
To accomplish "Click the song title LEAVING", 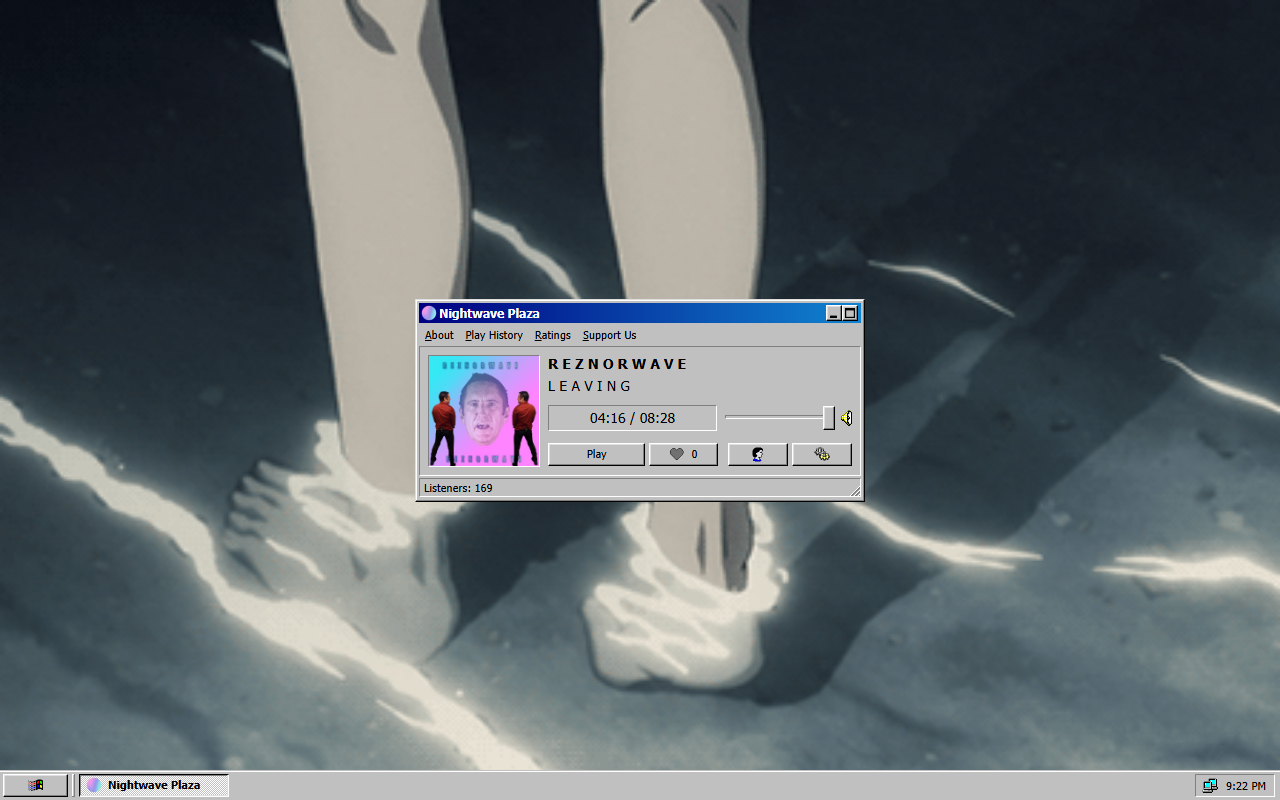I will pyautogui.click(x=590, y=386).
